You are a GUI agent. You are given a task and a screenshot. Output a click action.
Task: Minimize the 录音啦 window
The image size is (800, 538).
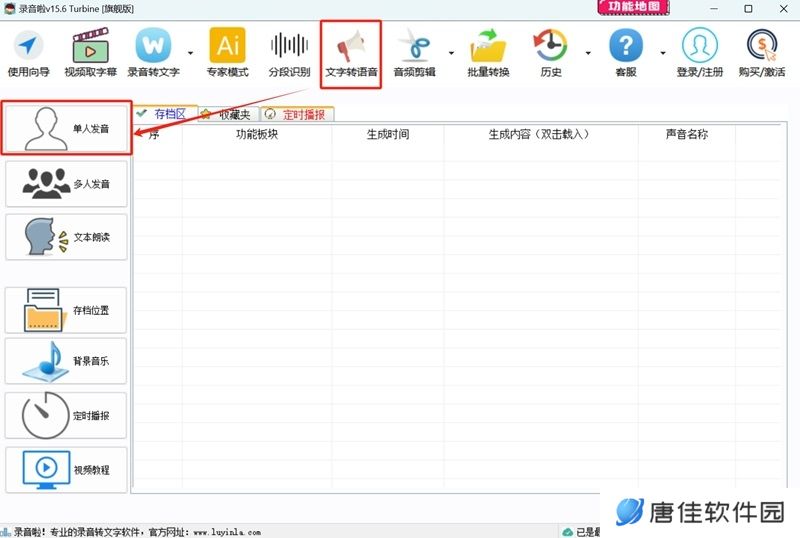(x=714, y=9)
